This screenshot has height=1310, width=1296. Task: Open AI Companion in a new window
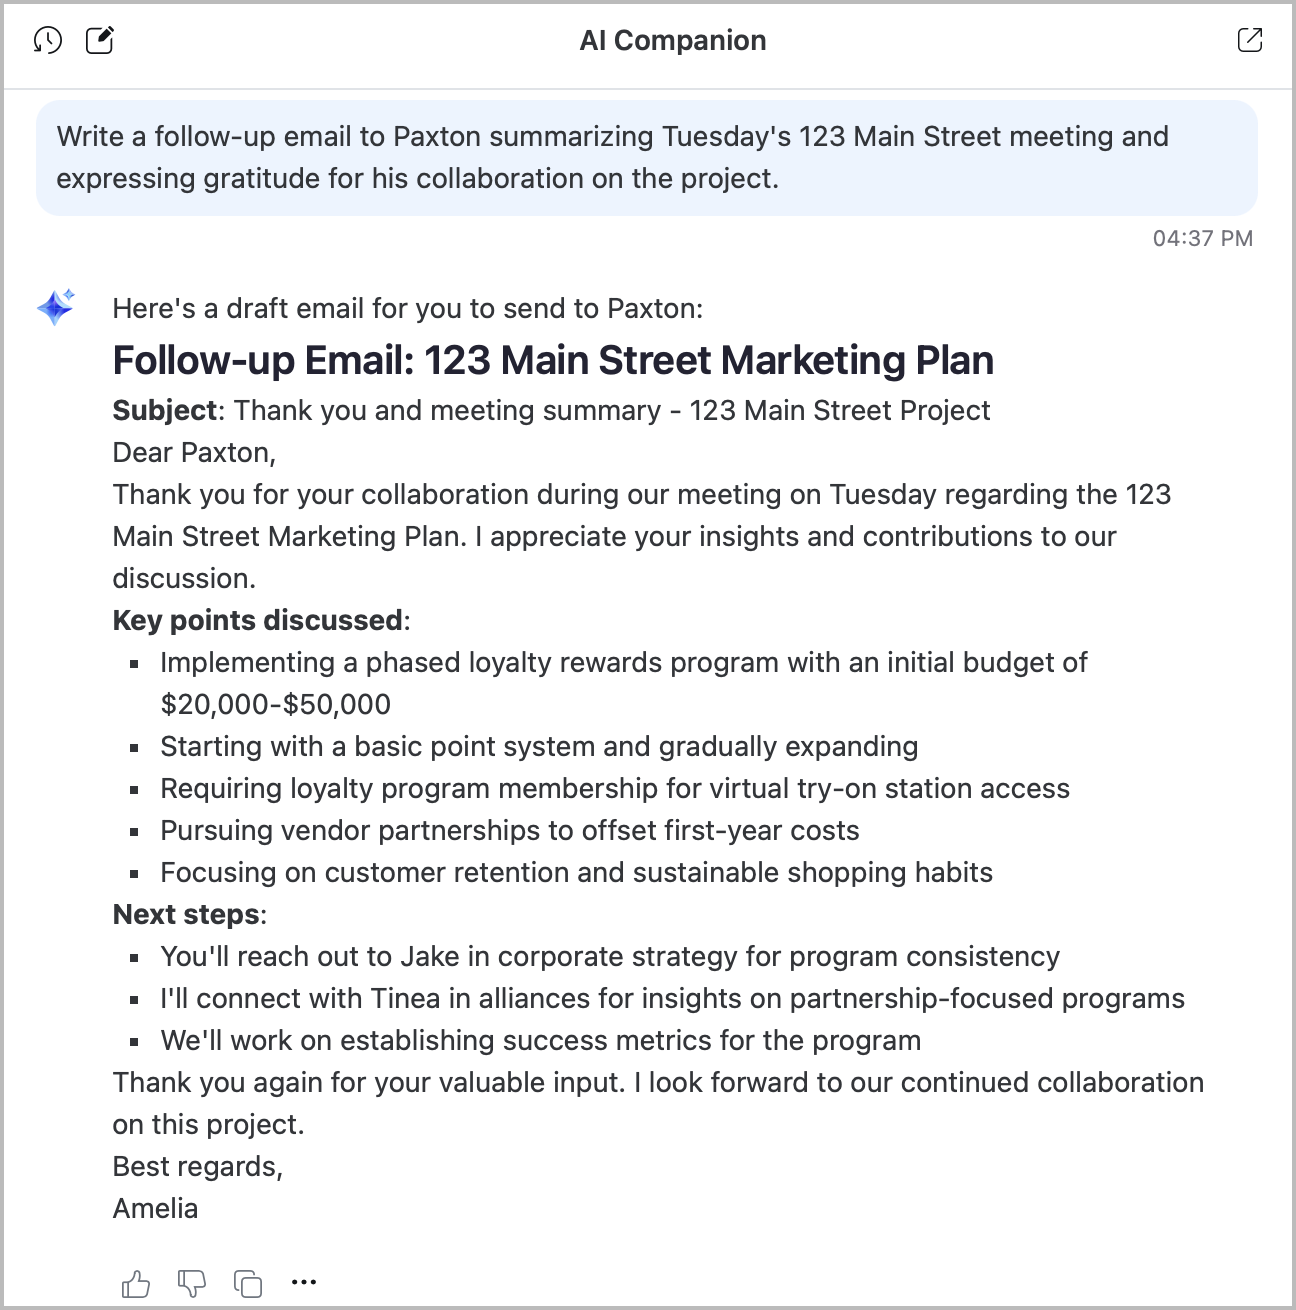(1249, 40)
